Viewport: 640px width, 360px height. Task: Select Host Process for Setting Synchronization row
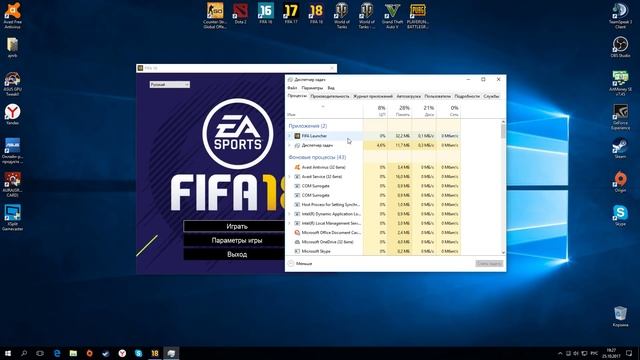[373, 204]
